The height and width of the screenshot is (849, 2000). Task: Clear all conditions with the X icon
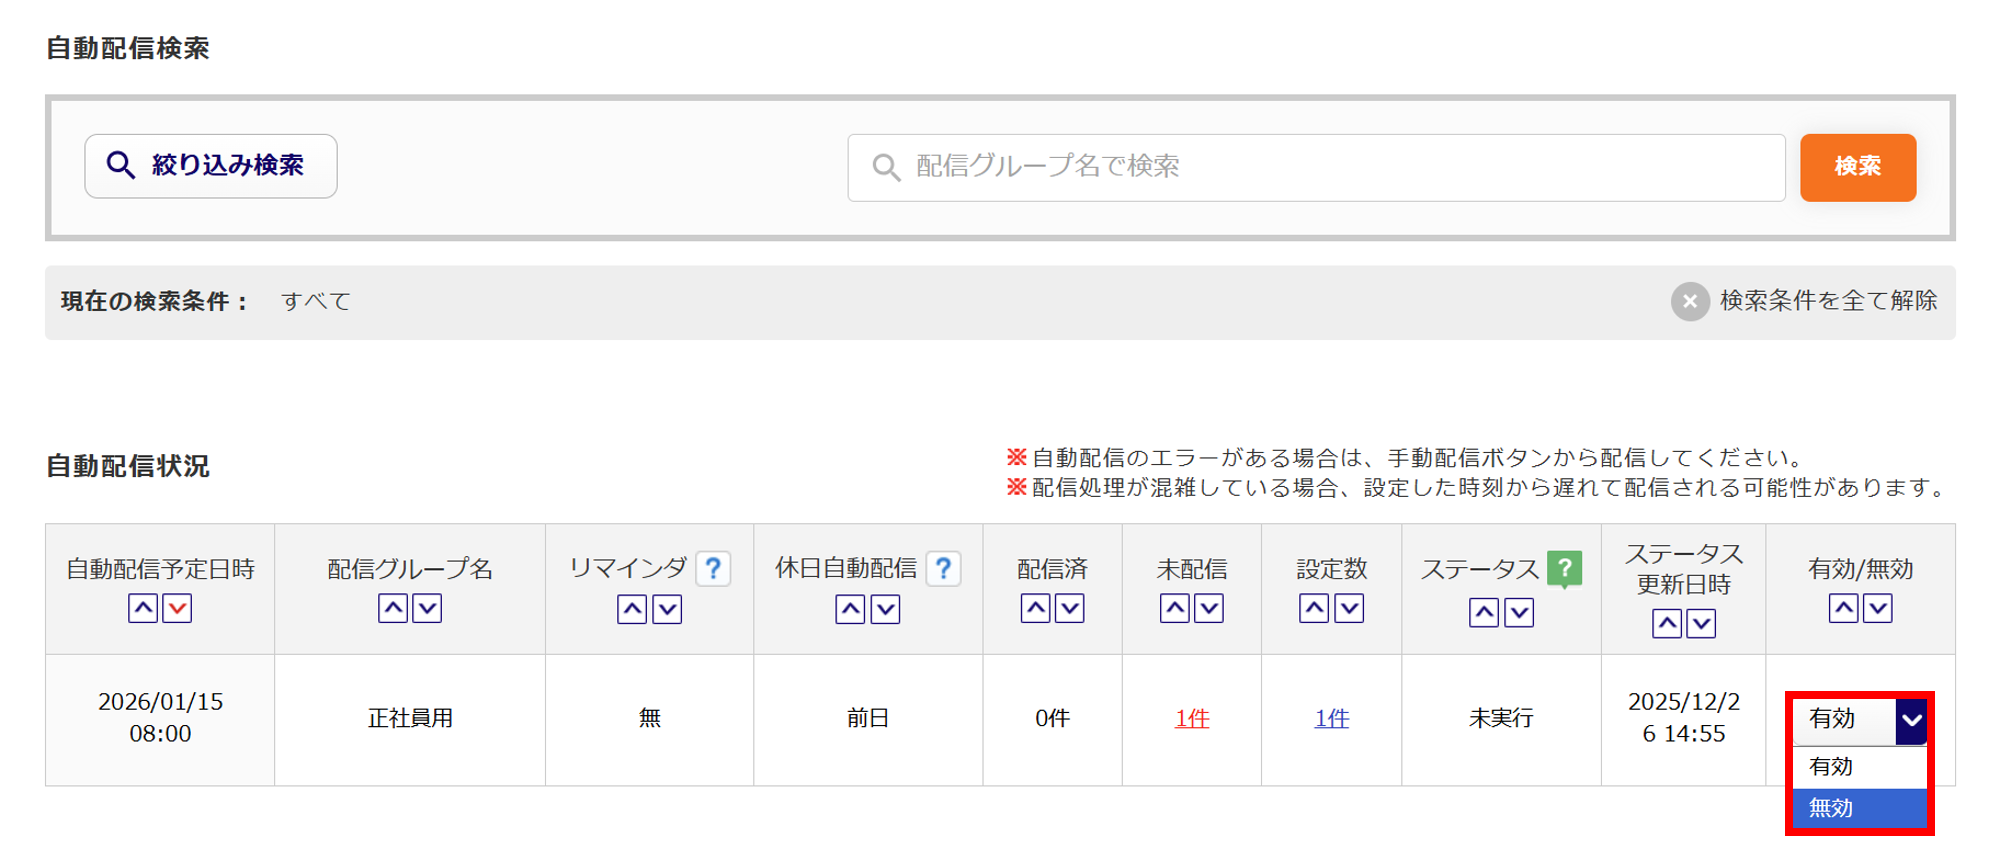pos(1690,301)
